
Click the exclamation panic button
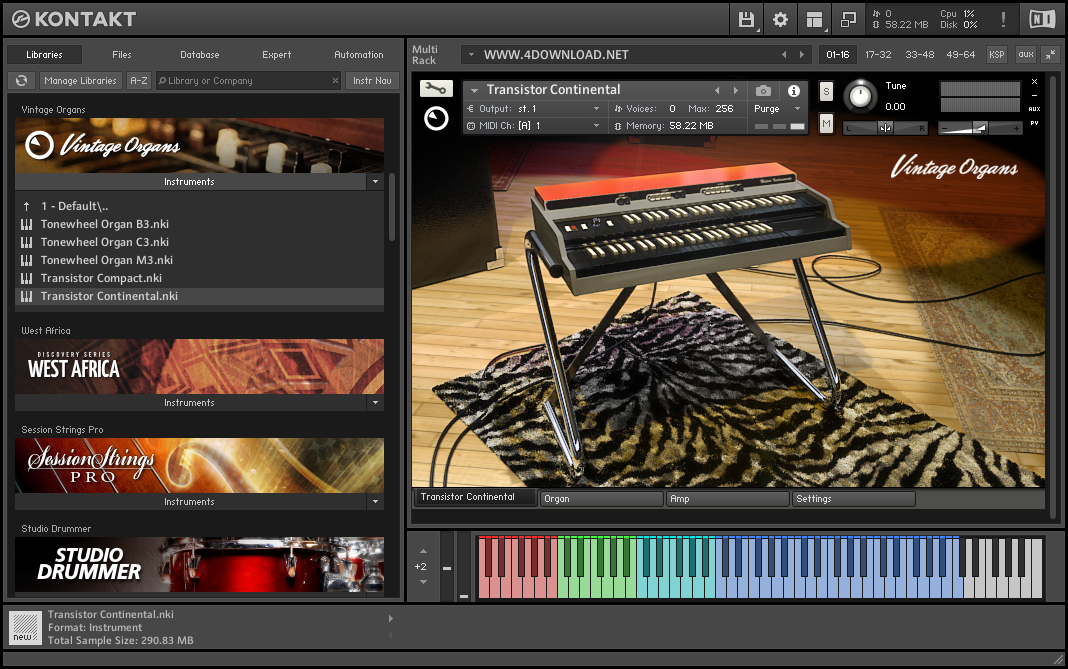click(x=1003, y=20)
